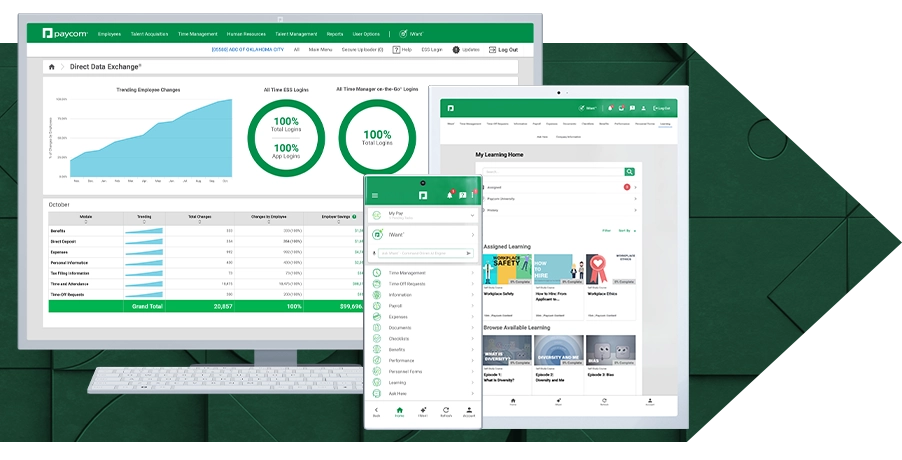
Task: Click the Log Out button on desktop
Action: pos(504,49)
